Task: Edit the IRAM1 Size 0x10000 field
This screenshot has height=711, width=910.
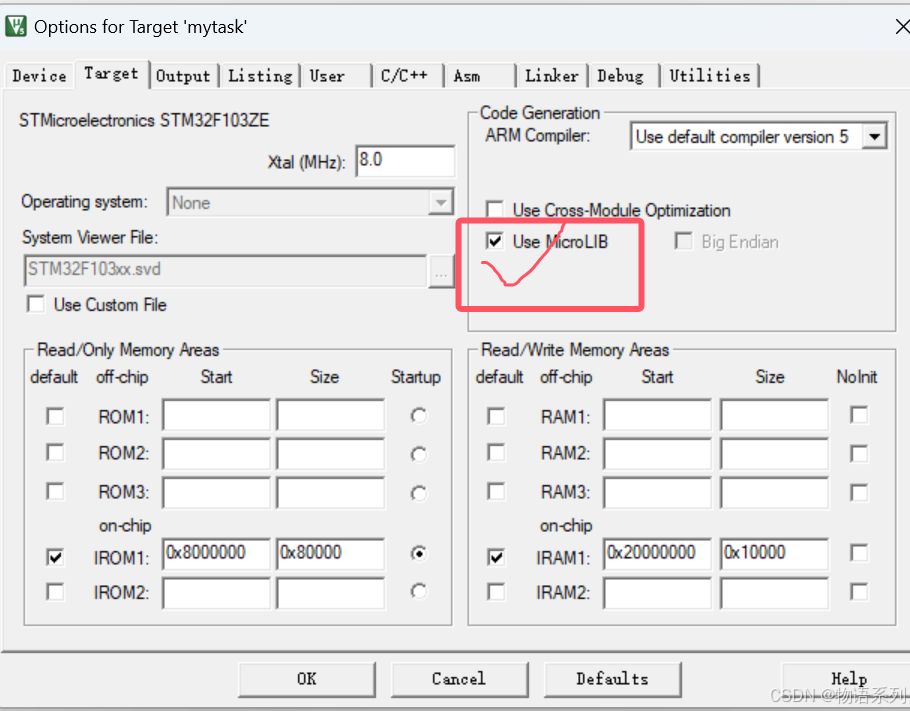Action: coord(774,554)
